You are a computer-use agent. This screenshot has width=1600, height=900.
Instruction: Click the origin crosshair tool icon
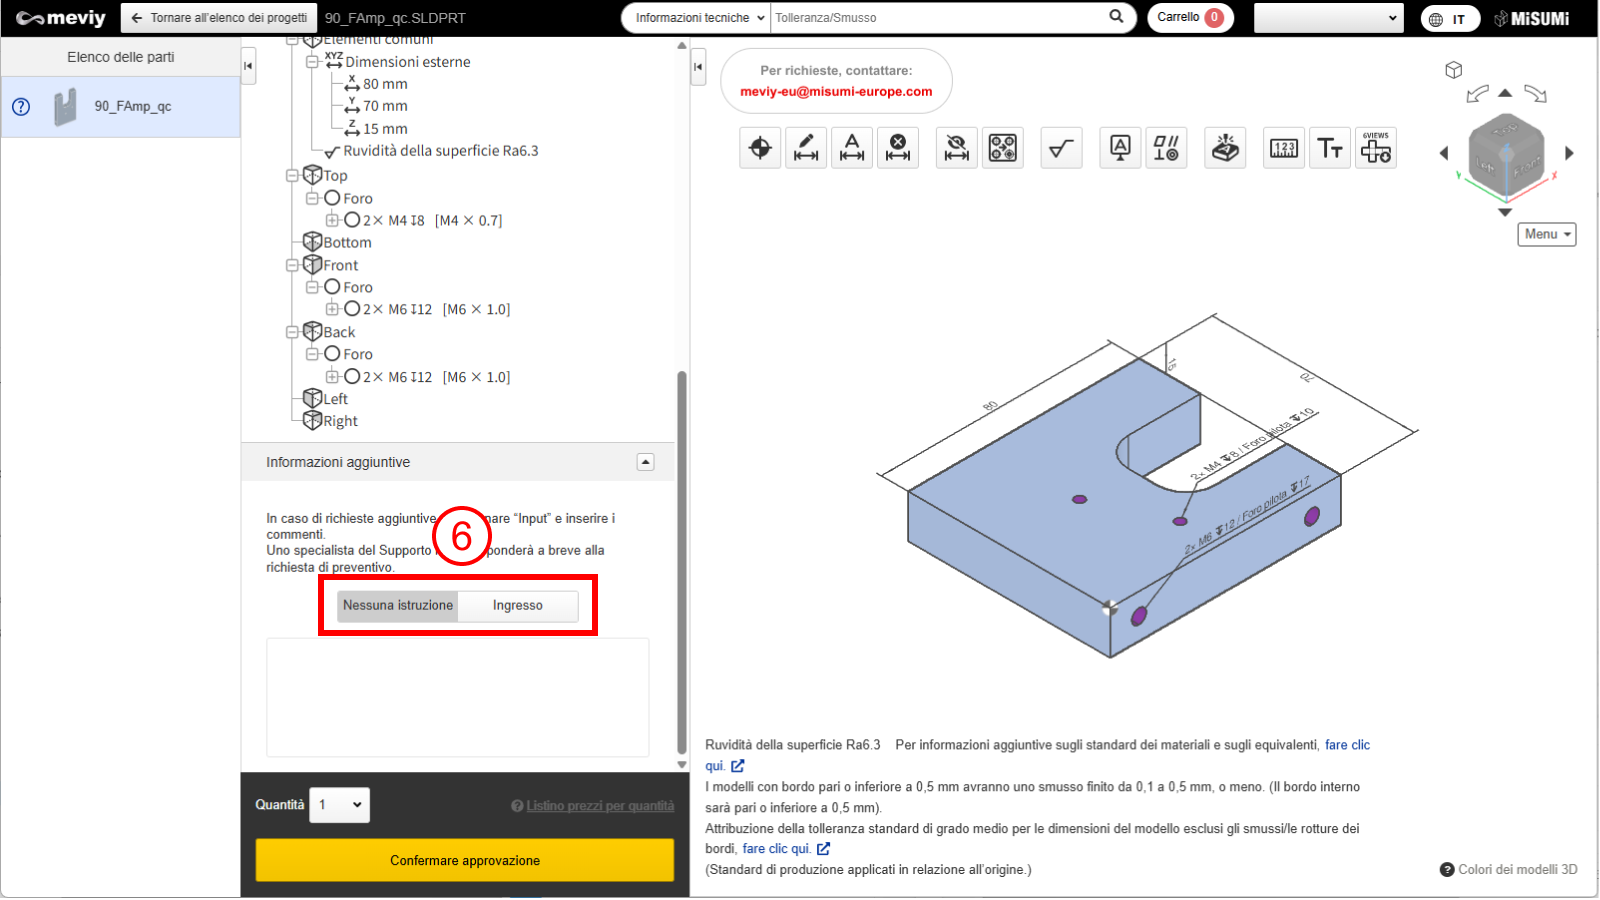760,149
